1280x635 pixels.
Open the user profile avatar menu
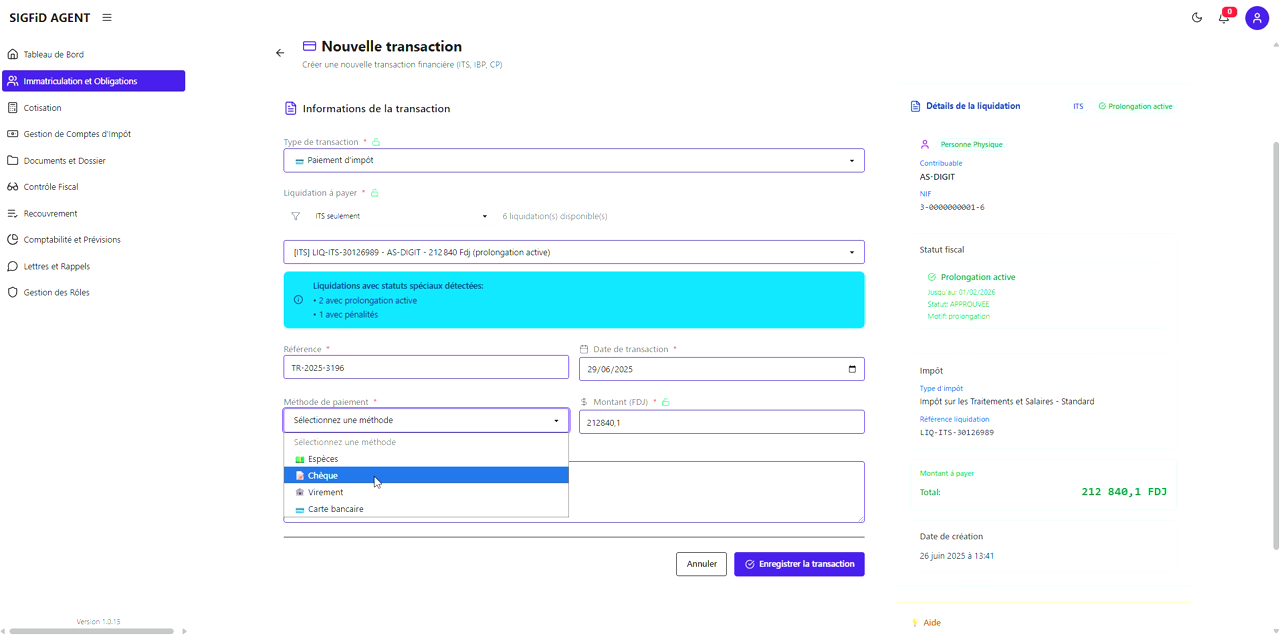click(1257, 18)
